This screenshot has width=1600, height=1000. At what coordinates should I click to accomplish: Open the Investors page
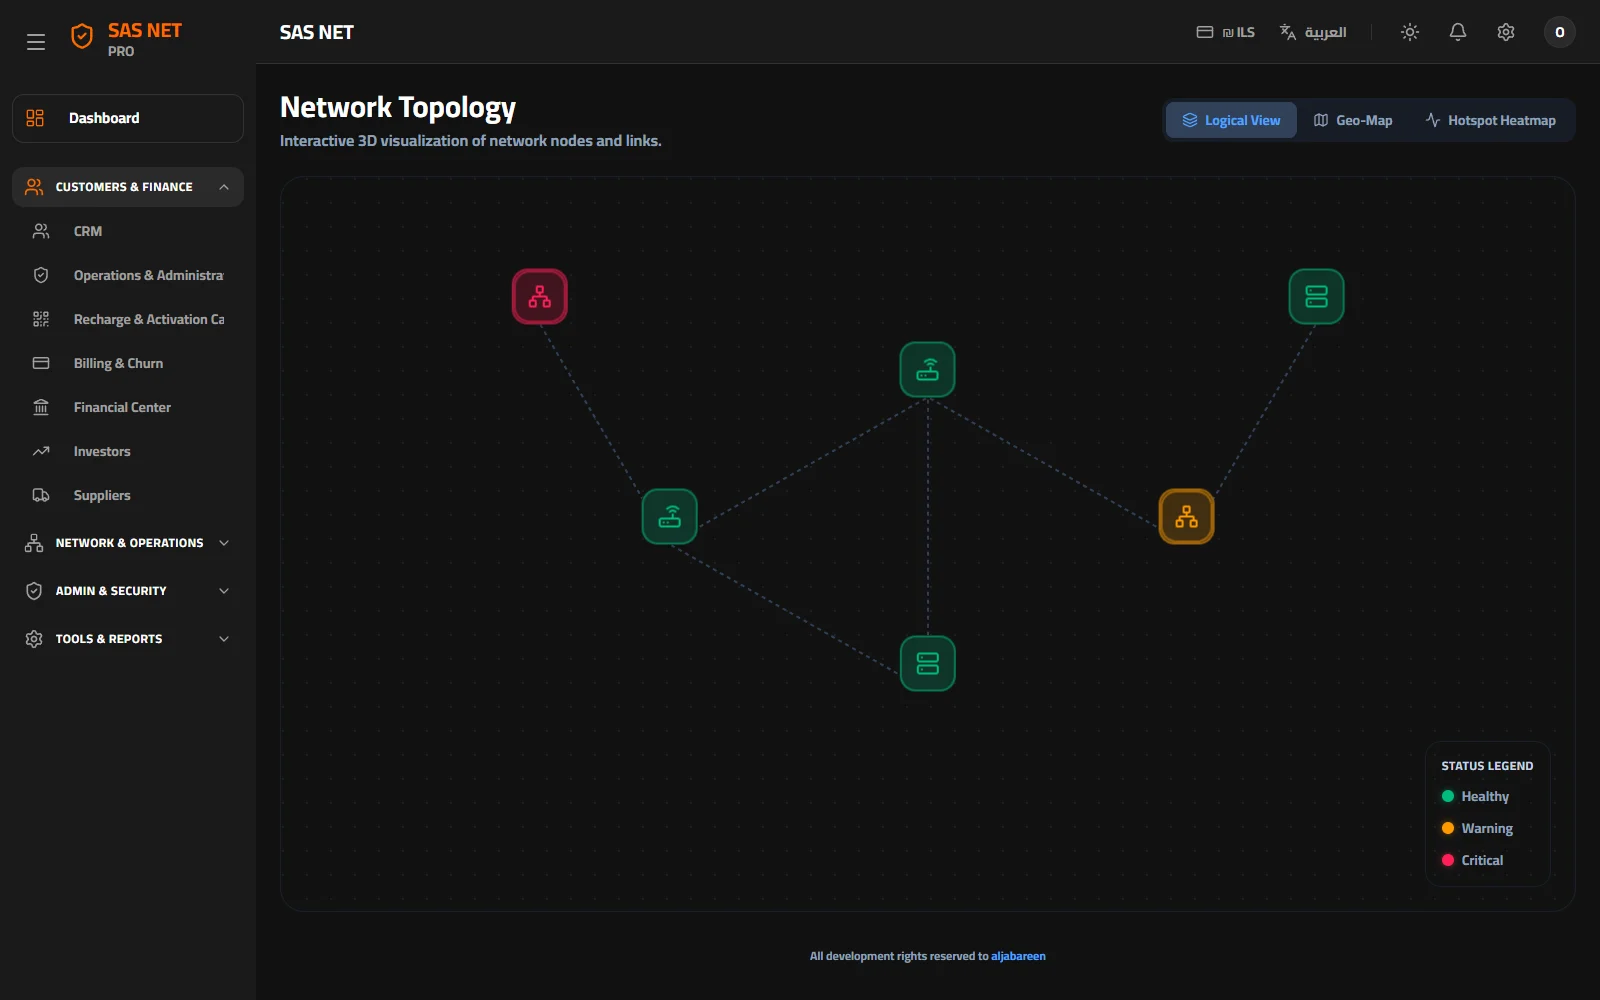click(x=128, y=451)
